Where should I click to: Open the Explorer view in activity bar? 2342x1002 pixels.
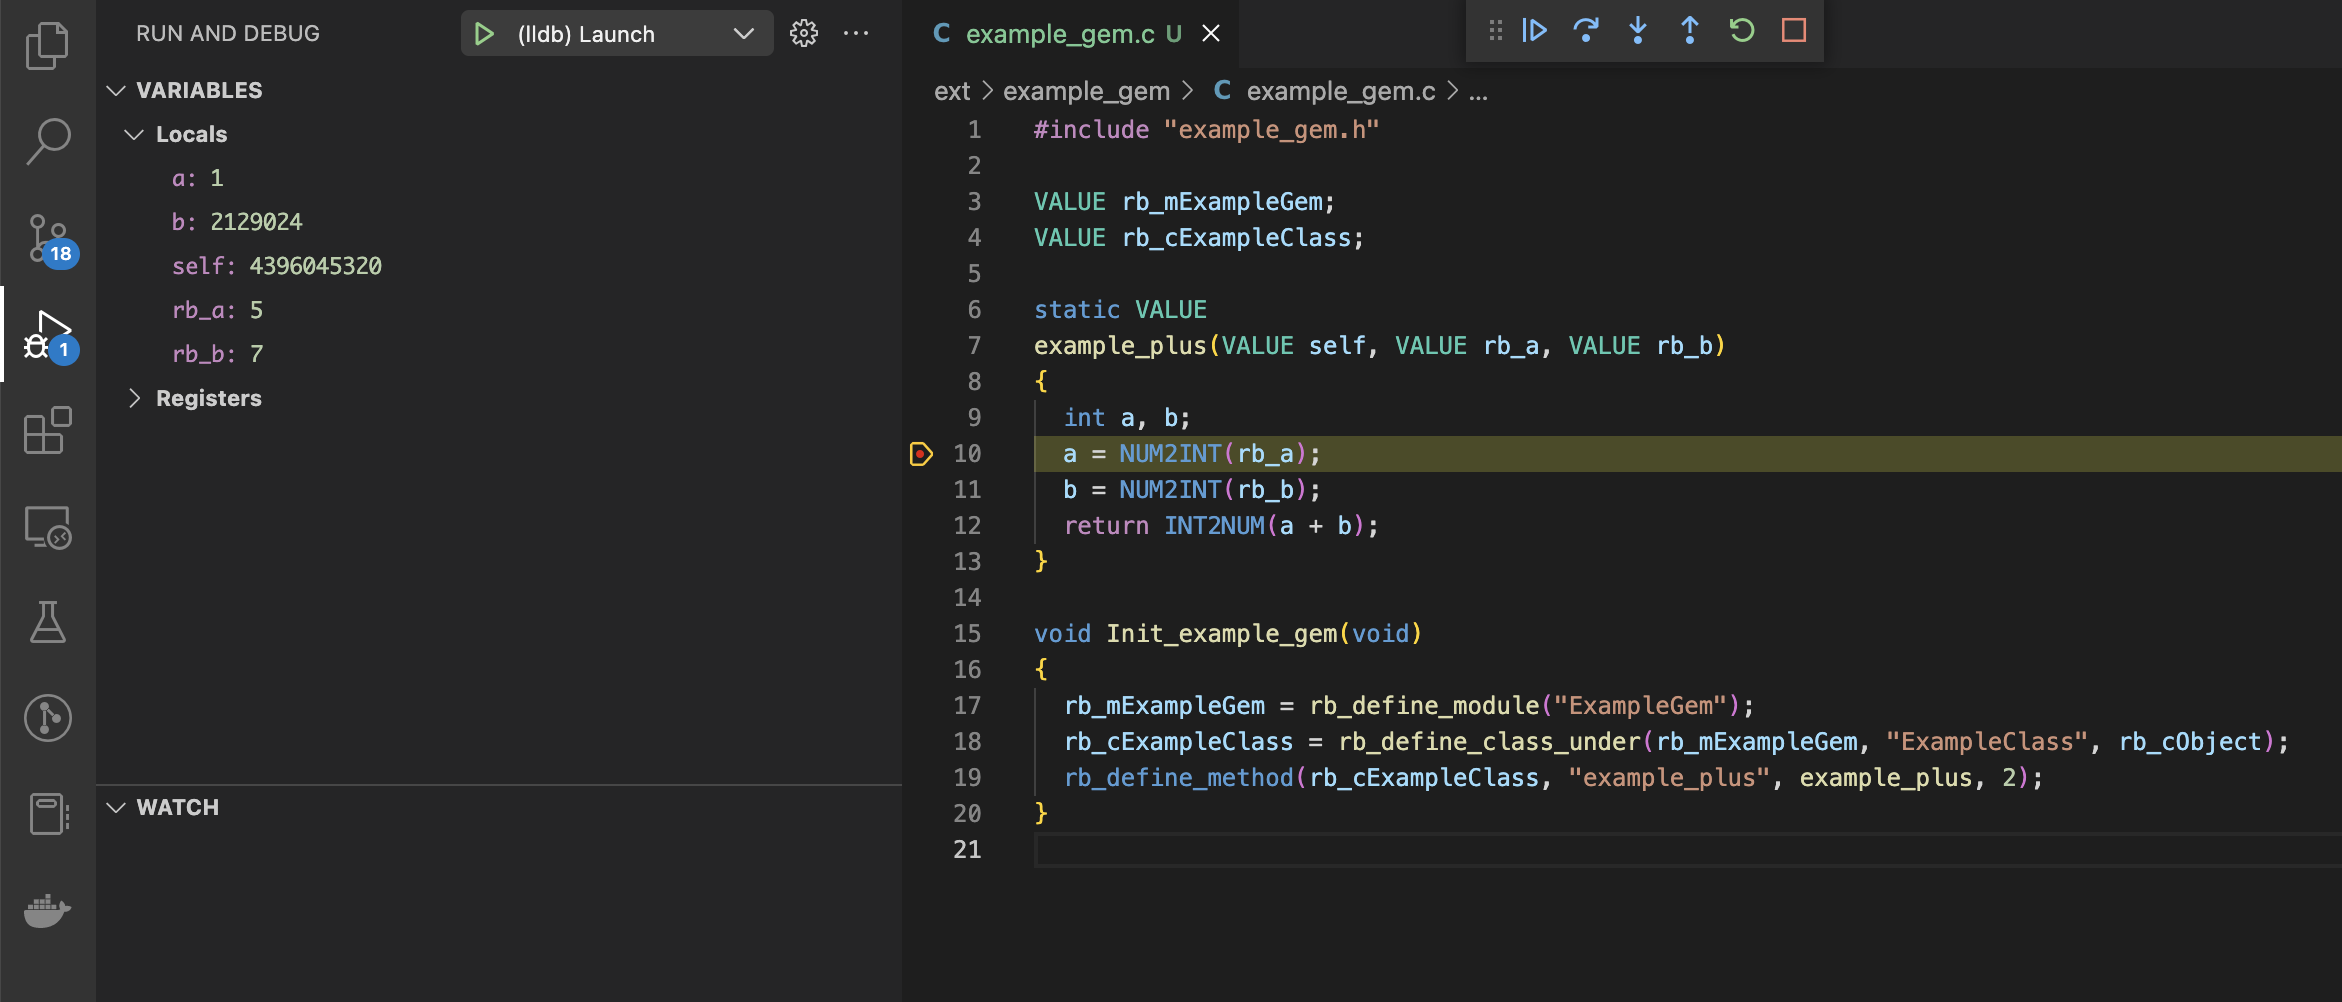pos(47,46)
